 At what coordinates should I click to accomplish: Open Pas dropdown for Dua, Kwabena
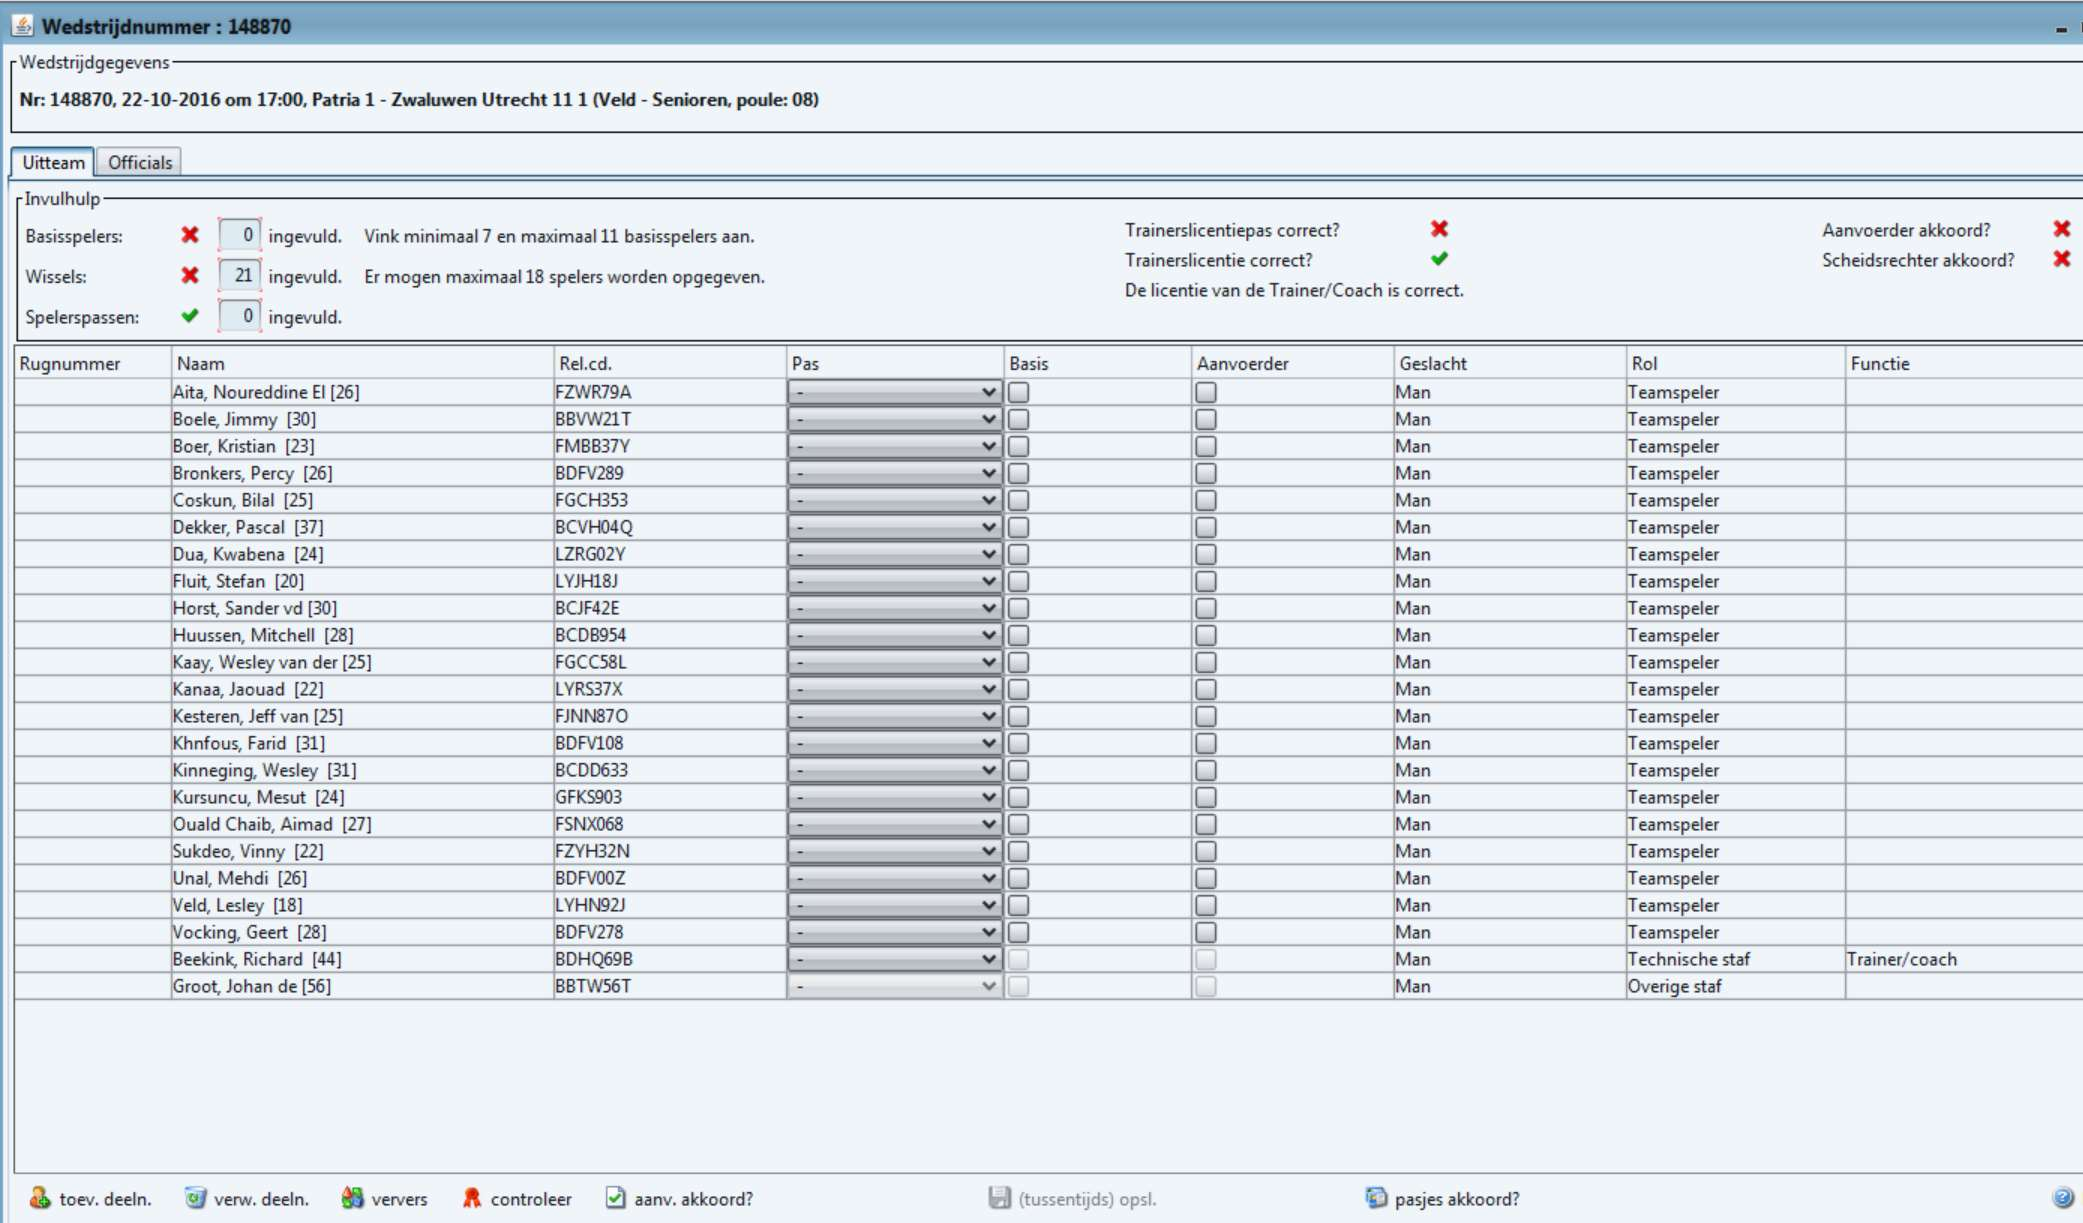point(895,554)
